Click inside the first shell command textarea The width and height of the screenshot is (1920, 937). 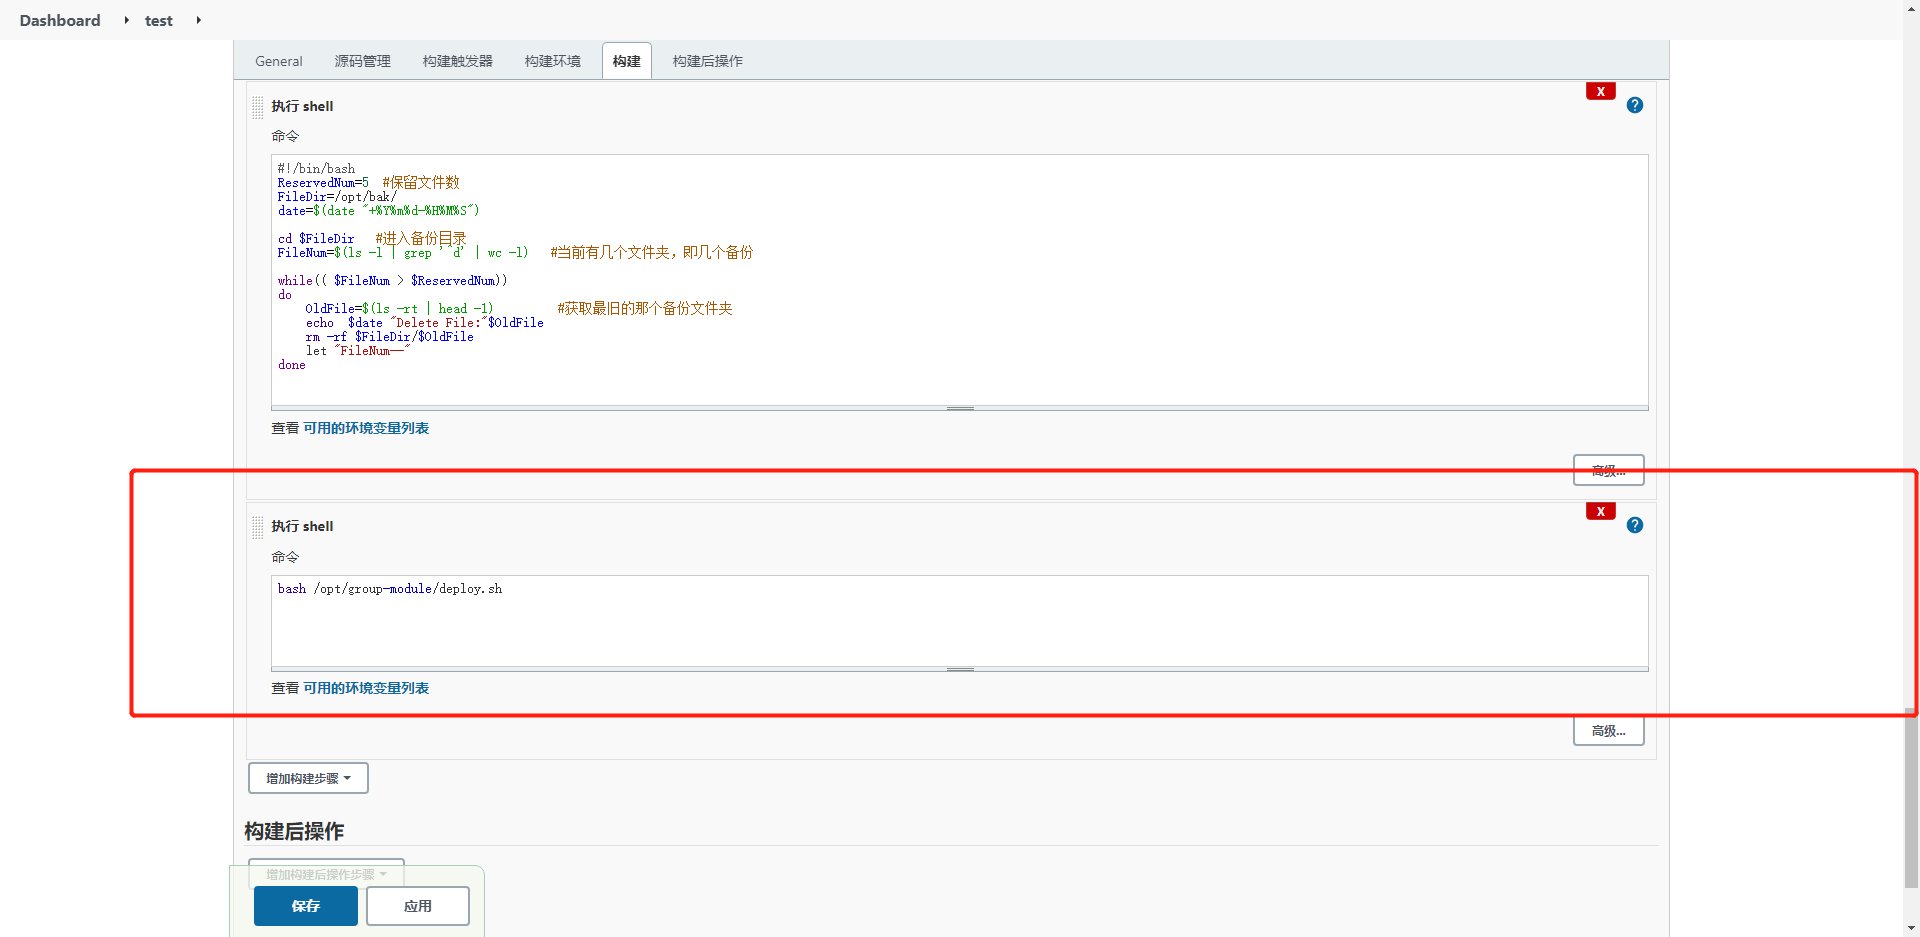pyautogui.click(x=959, y=280)
